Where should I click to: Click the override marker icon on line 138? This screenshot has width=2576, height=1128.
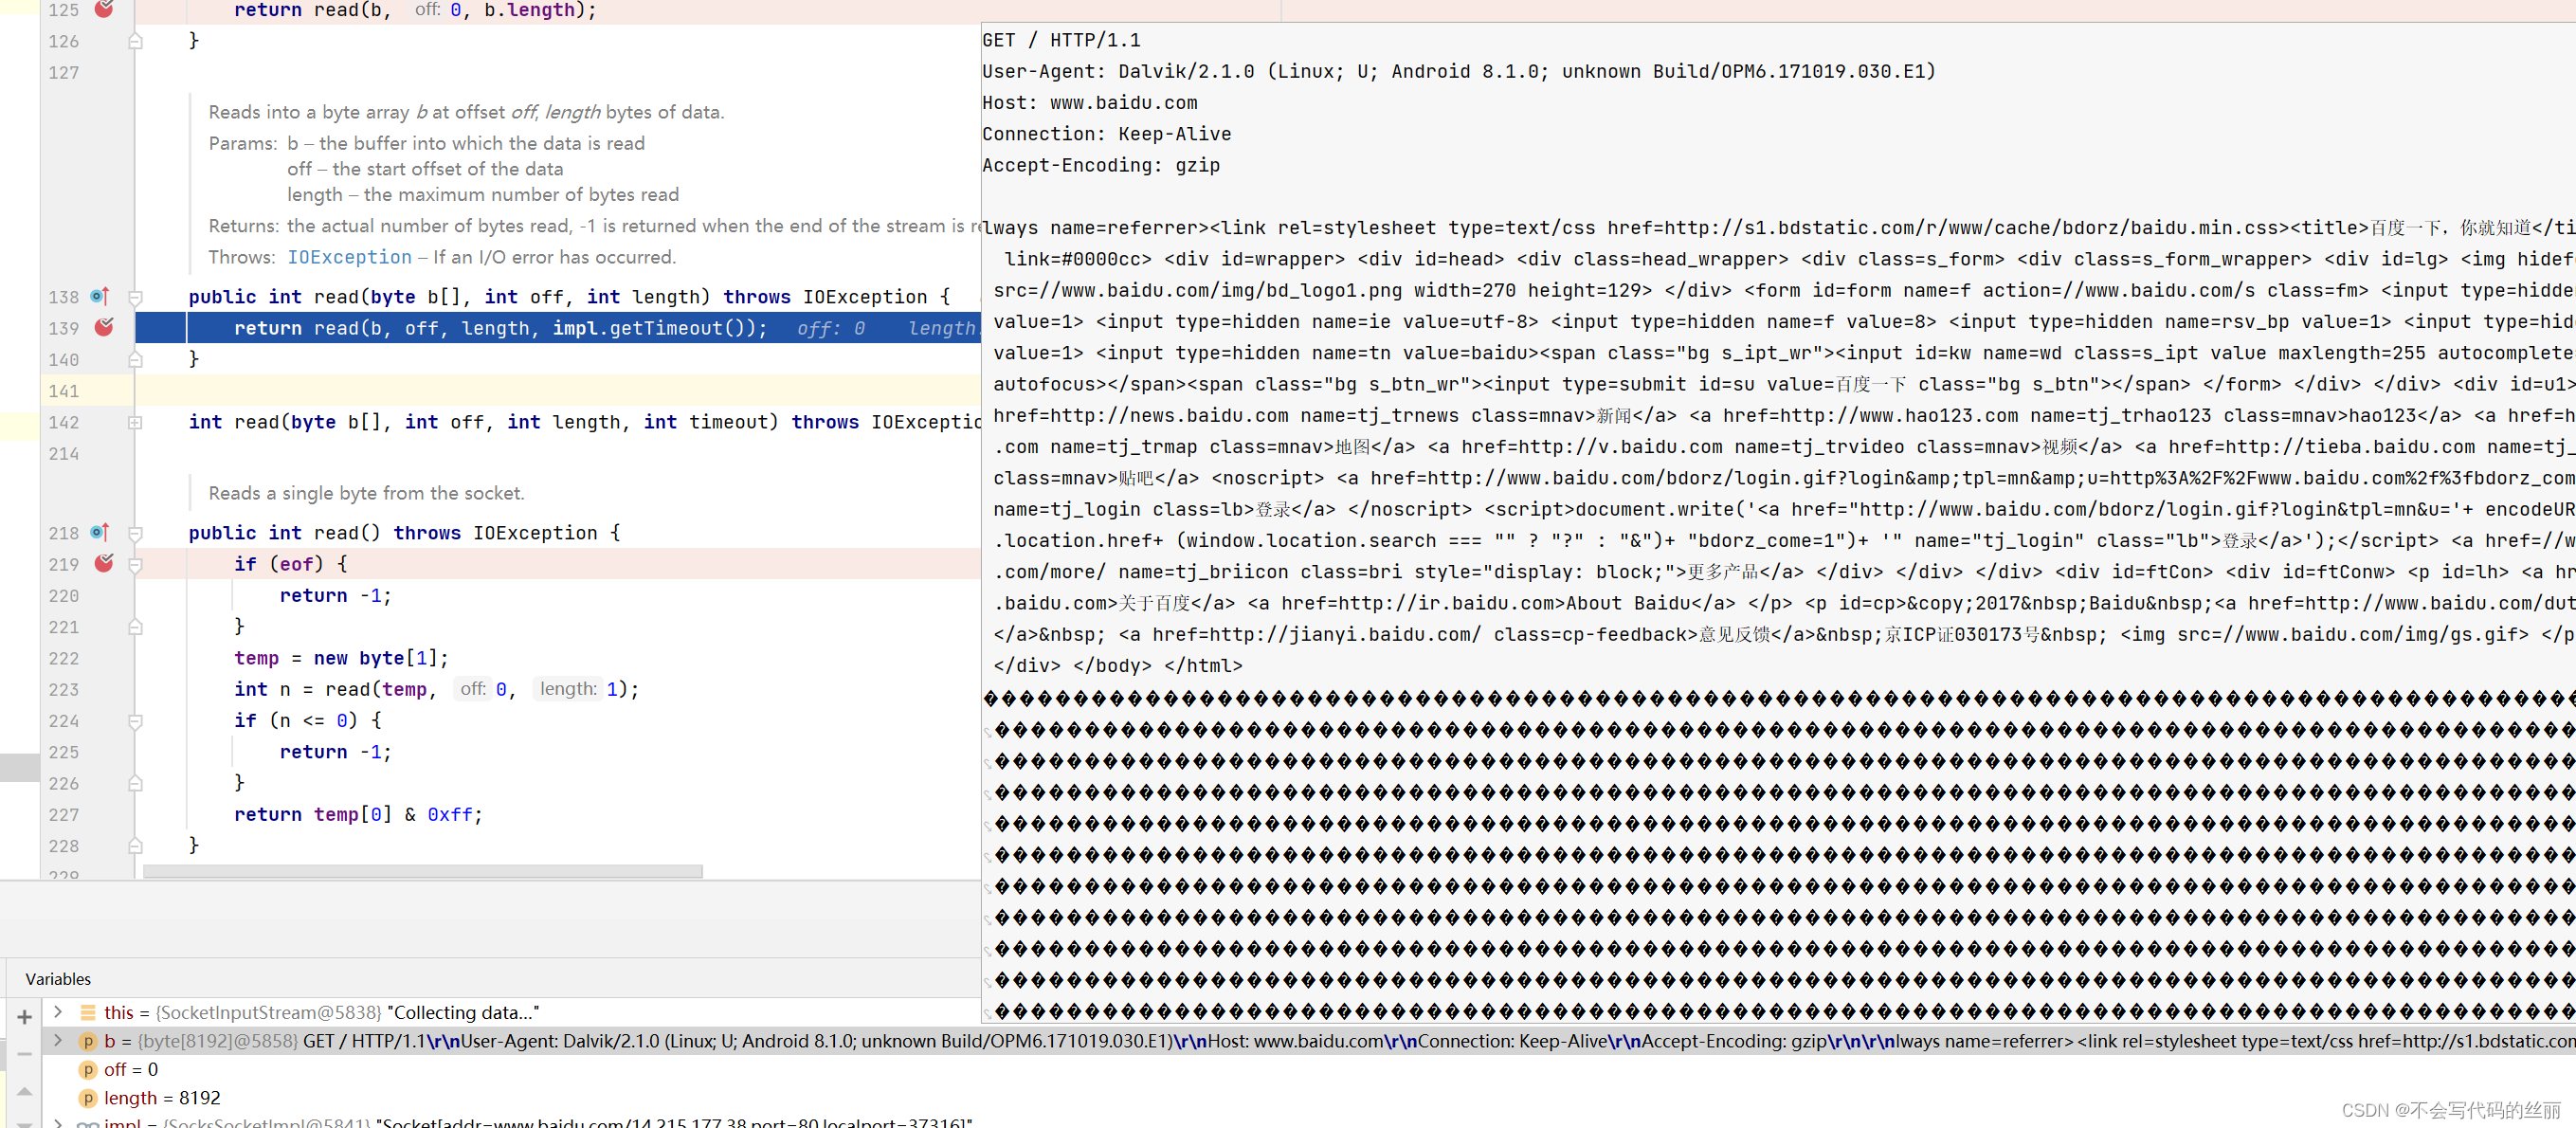[x=99, y=296]
